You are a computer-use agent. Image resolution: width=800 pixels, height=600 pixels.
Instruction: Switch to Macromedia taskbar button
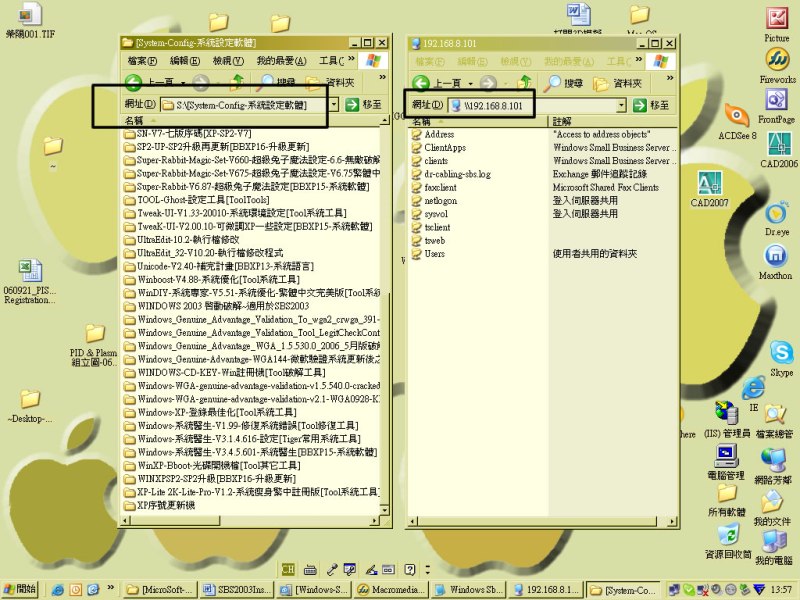pyautogui.click(x=391, y=589)
